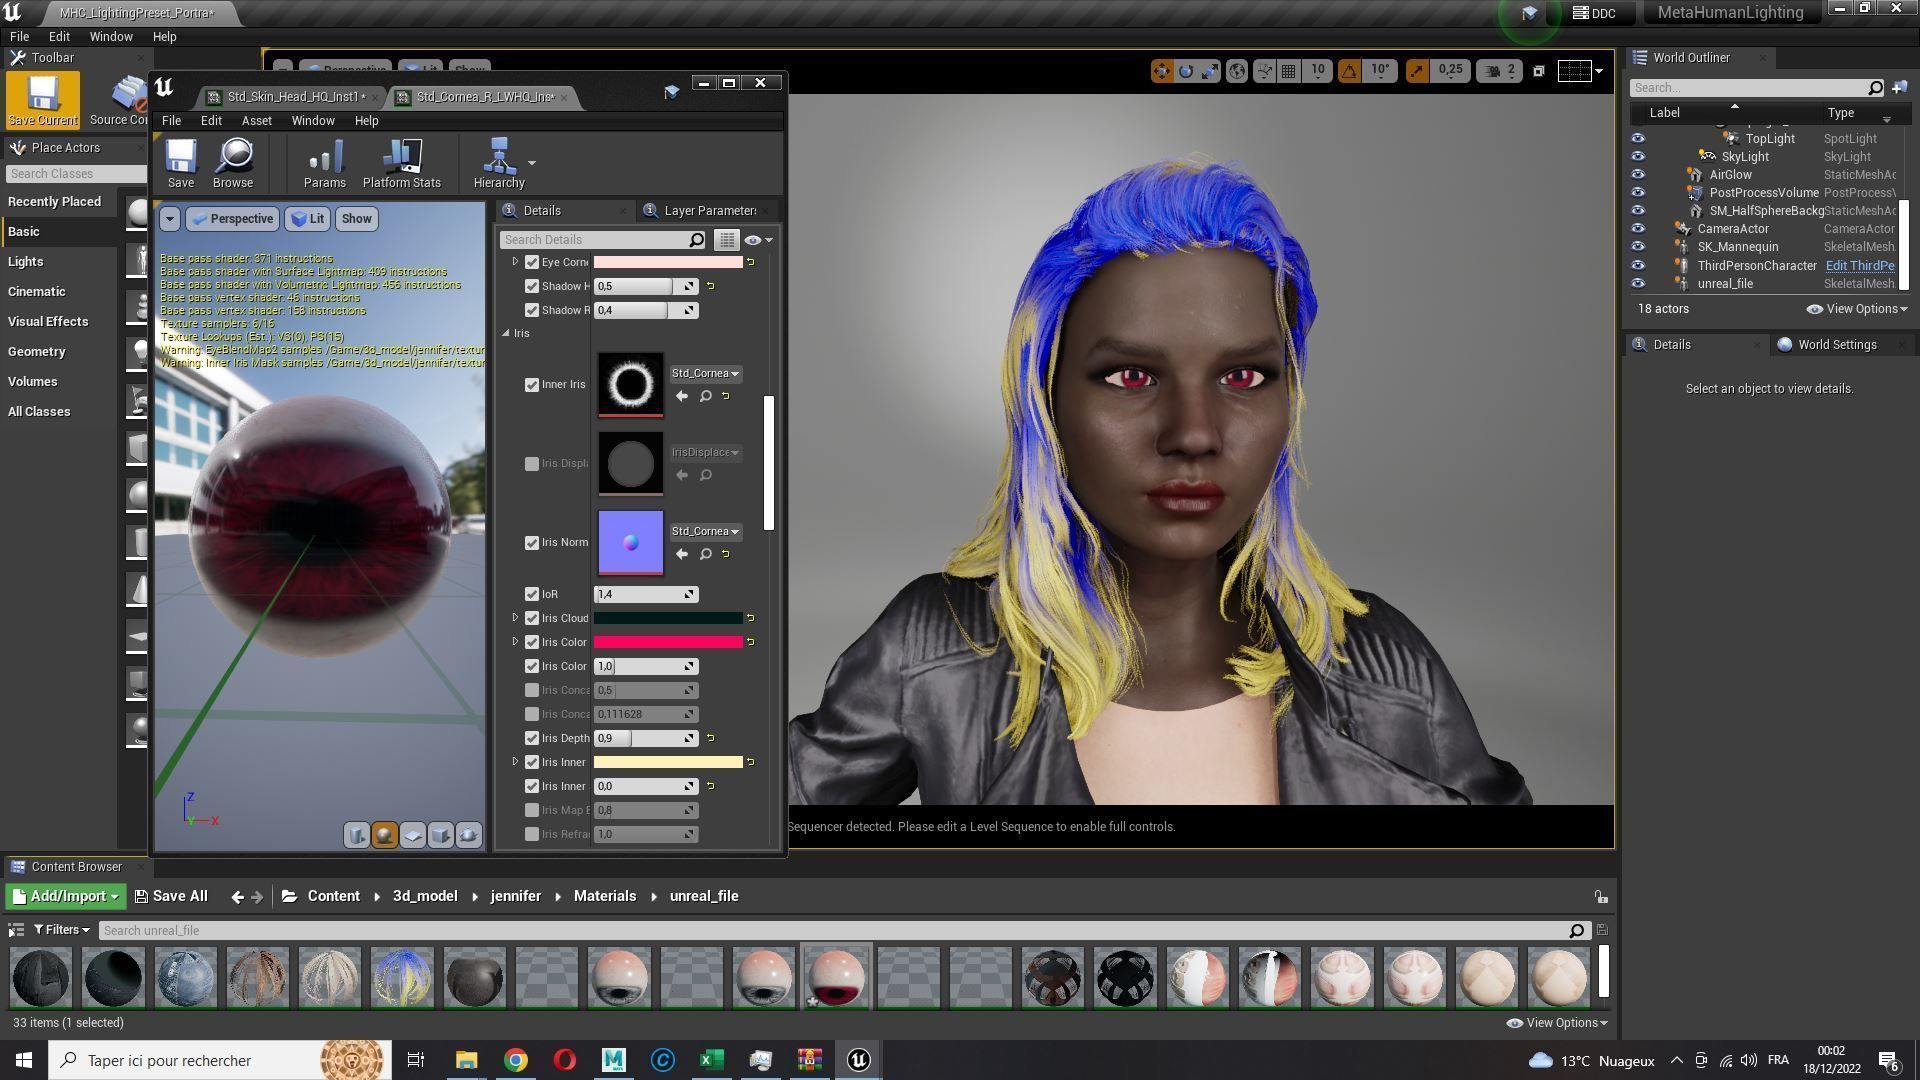Click Browse icon in material editor
The image size is (1920, 1080).
point(233,164)
